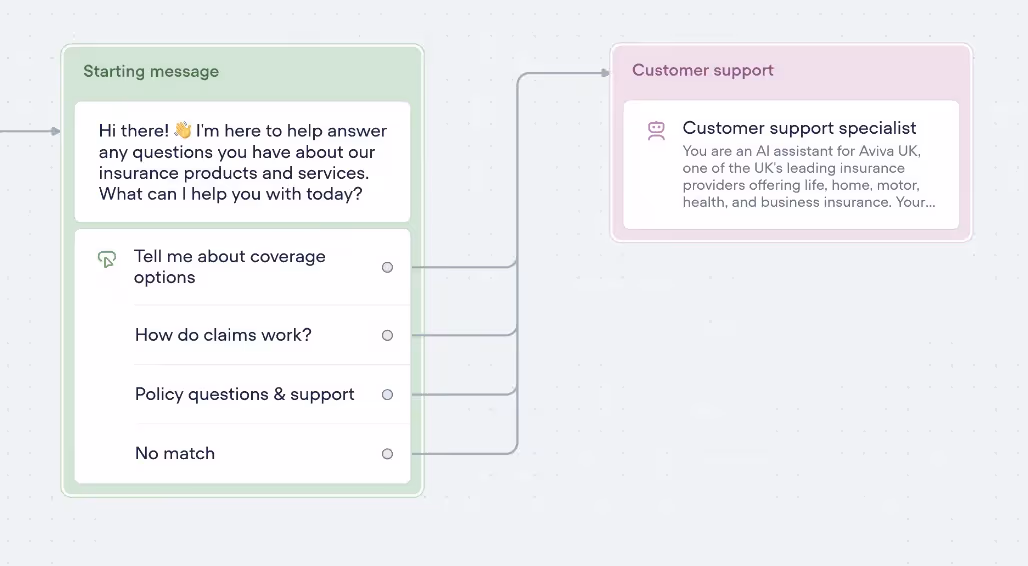
Task: Click the arrowhead entering Customer support block
Action: coord(606,73)
